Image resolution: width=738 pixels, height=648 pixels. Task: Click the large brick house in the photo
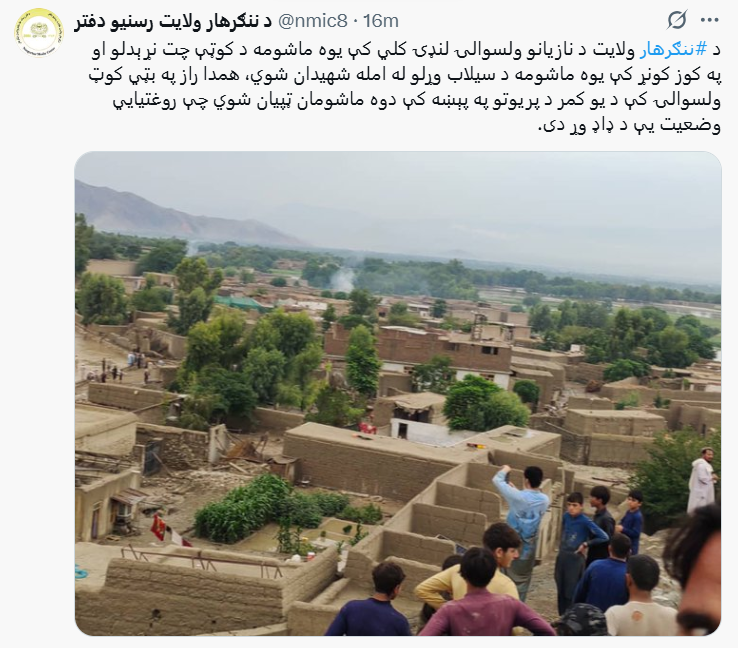point(419,349)
